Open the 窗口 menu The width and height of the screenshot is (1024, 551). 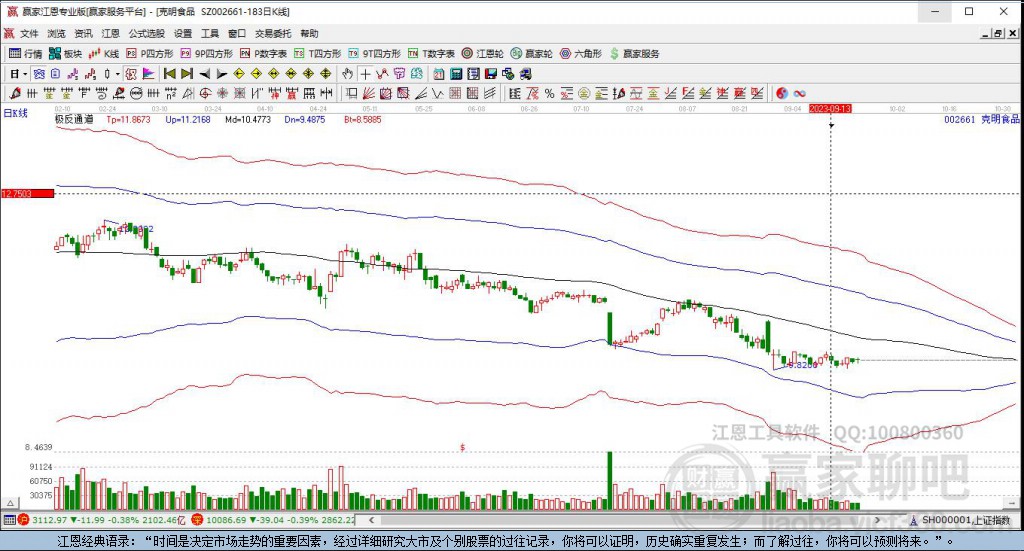[x=237, y=33]
